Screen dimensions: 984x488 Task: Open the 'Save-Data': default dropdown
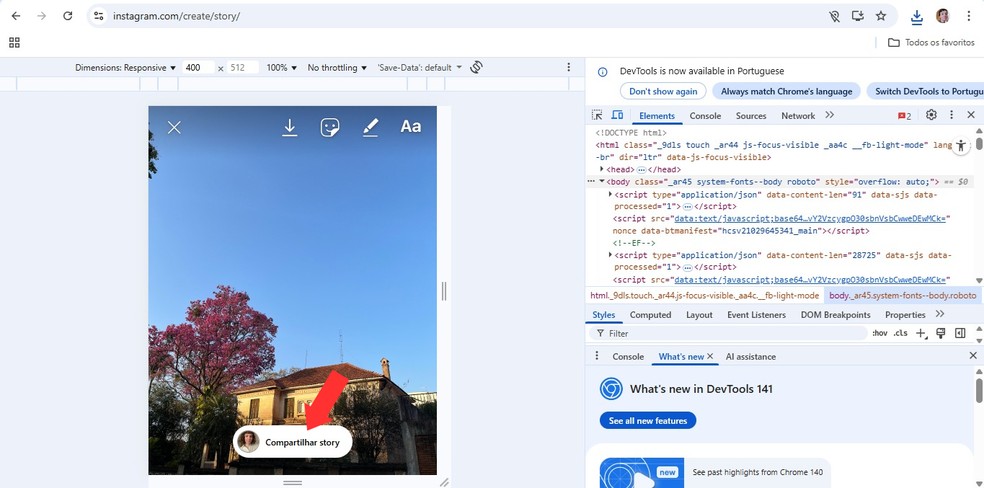419,68
